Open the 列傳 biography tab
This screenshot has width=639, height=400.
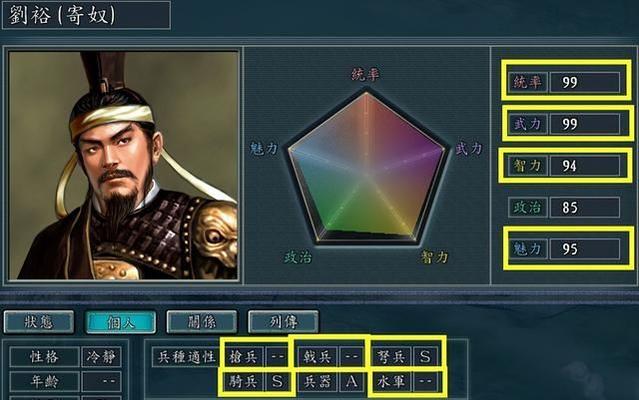(x=283, y=322)
